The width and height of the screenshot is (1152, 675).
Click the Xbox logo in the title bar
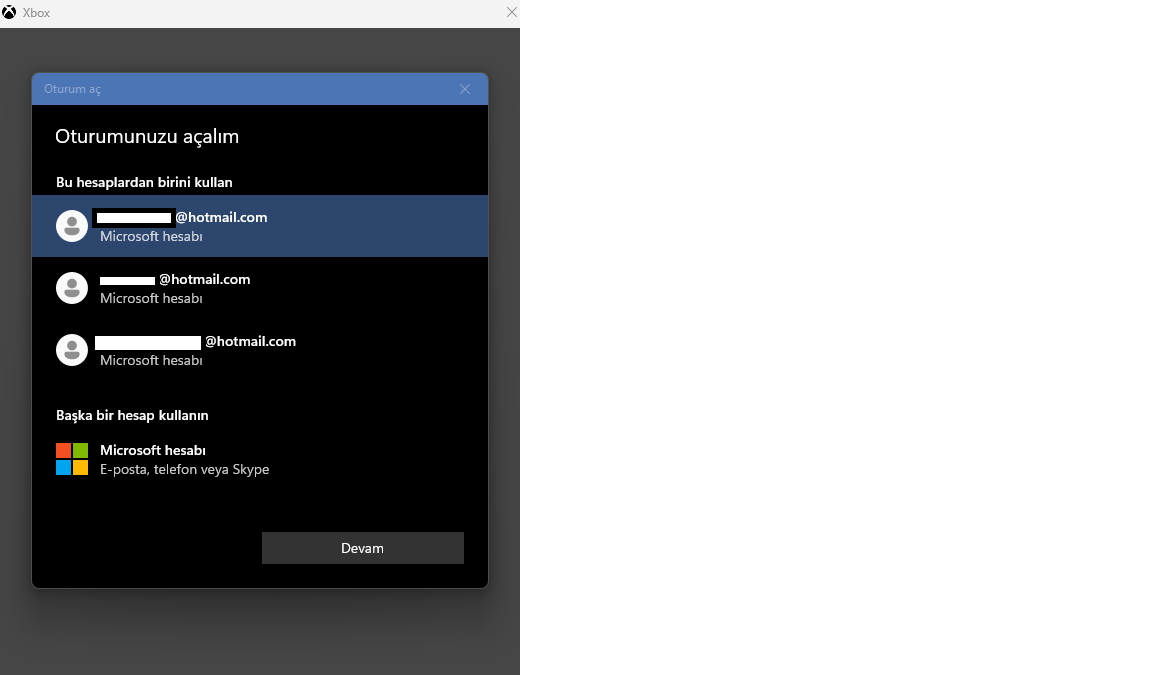9,12
